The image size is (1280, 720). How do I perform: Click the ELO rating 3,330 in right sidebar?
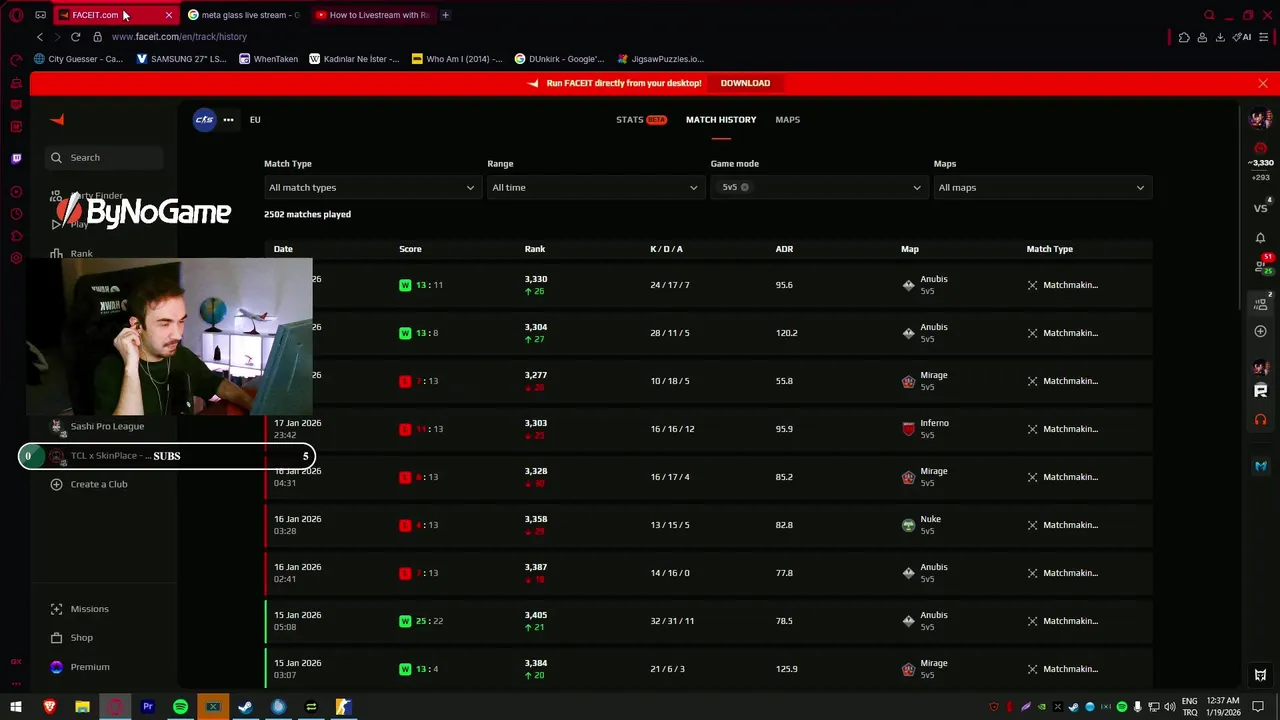coord(1262,163)
